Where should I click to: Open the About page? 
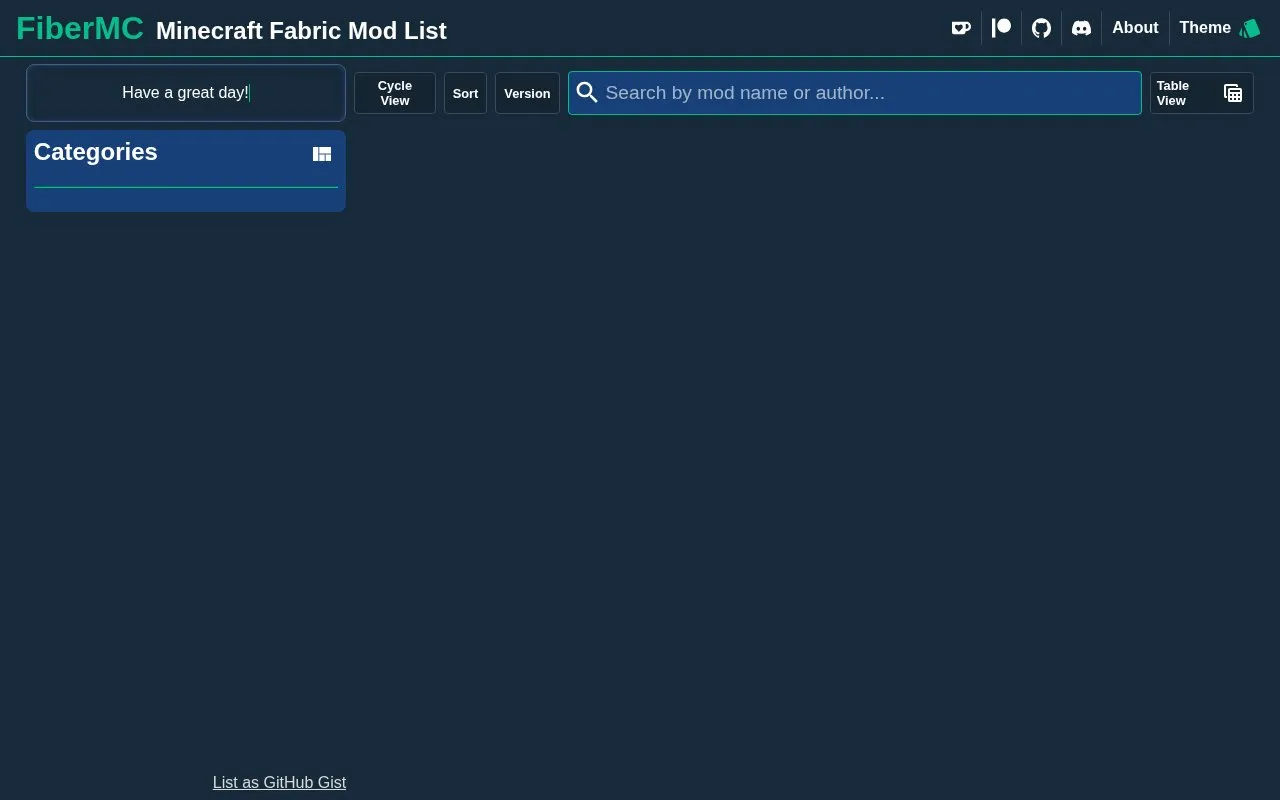click(x=1135, y=28)
